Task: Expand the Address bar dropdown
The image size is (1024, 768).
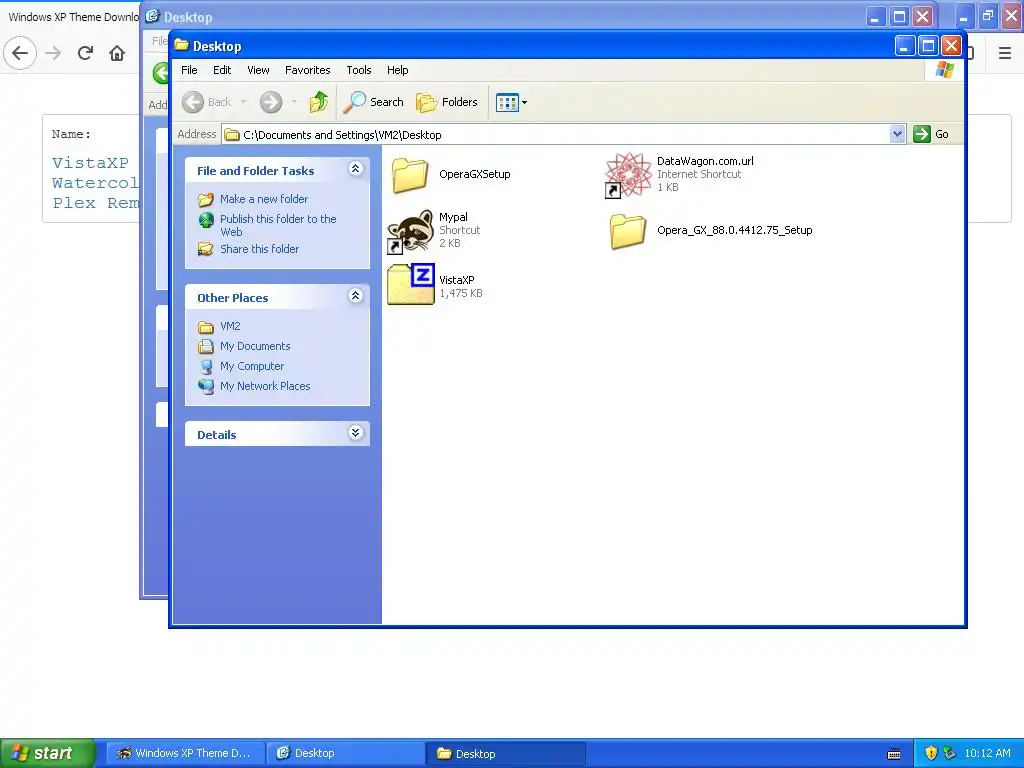Action: point(897,134)
